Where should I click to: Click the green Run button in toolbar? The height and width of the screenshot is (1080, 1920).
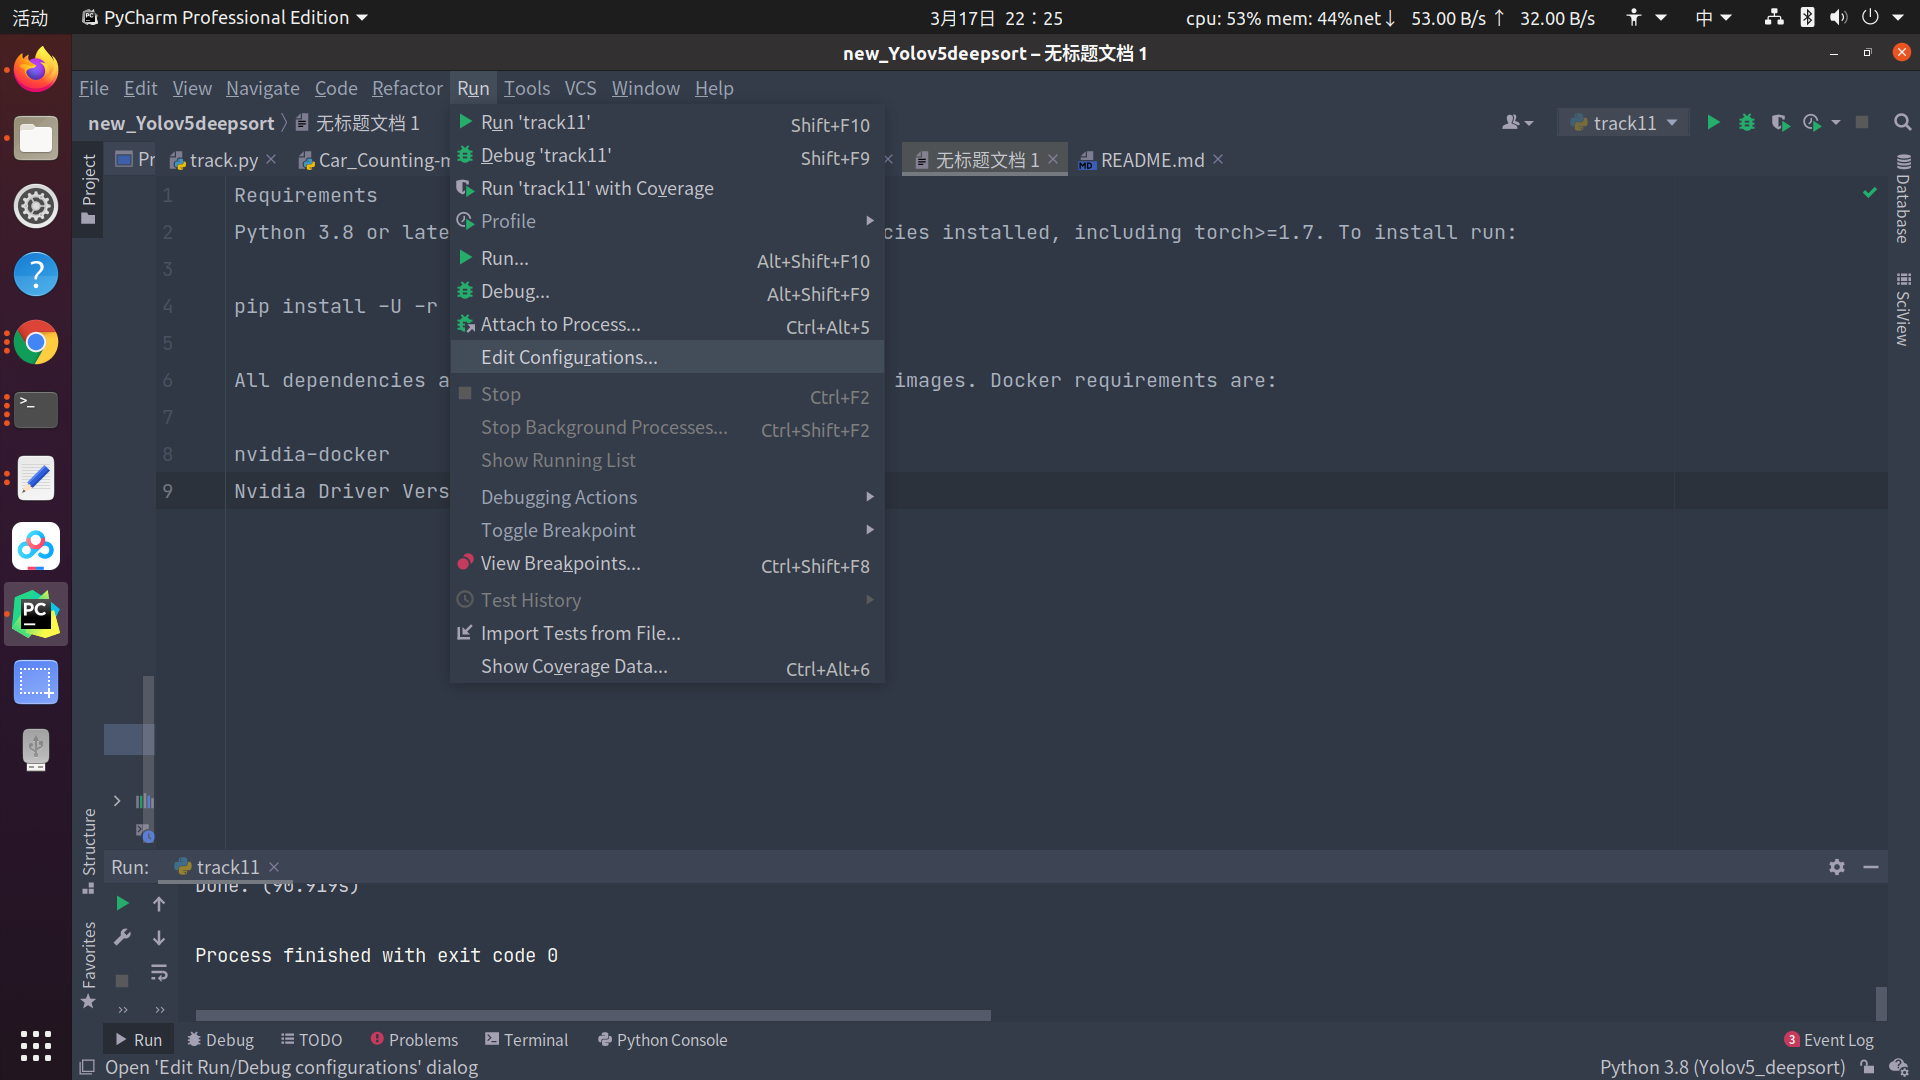(x=1713, y=122)
